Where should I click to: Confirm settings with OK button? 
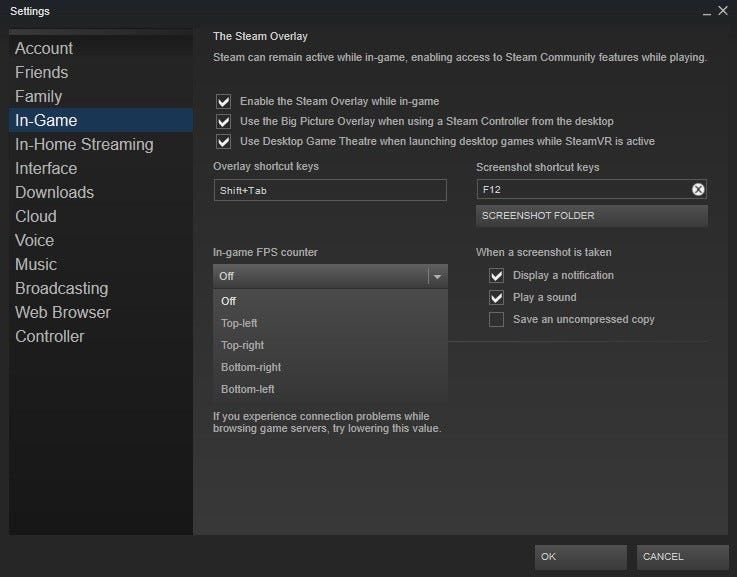[x=580, y=557]
